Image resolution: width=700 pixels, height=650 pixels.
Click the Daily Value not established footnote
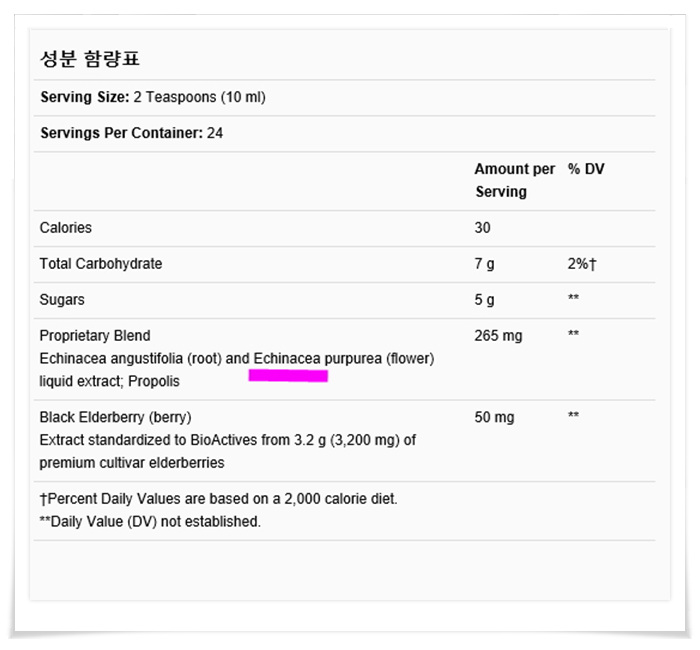pos(150,521)
